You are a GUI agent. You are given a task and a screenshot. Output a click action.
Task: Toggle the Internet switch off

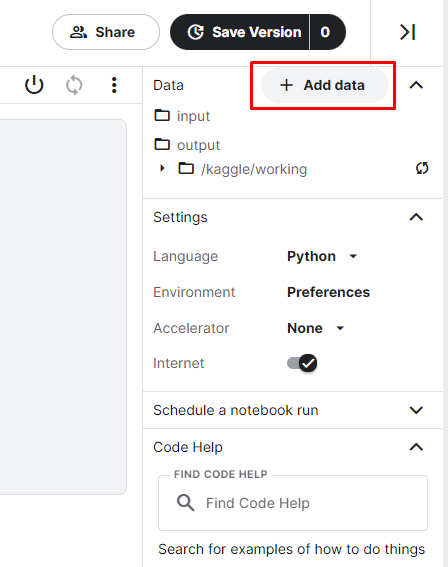pyautogui.click(x=302, y=363)
